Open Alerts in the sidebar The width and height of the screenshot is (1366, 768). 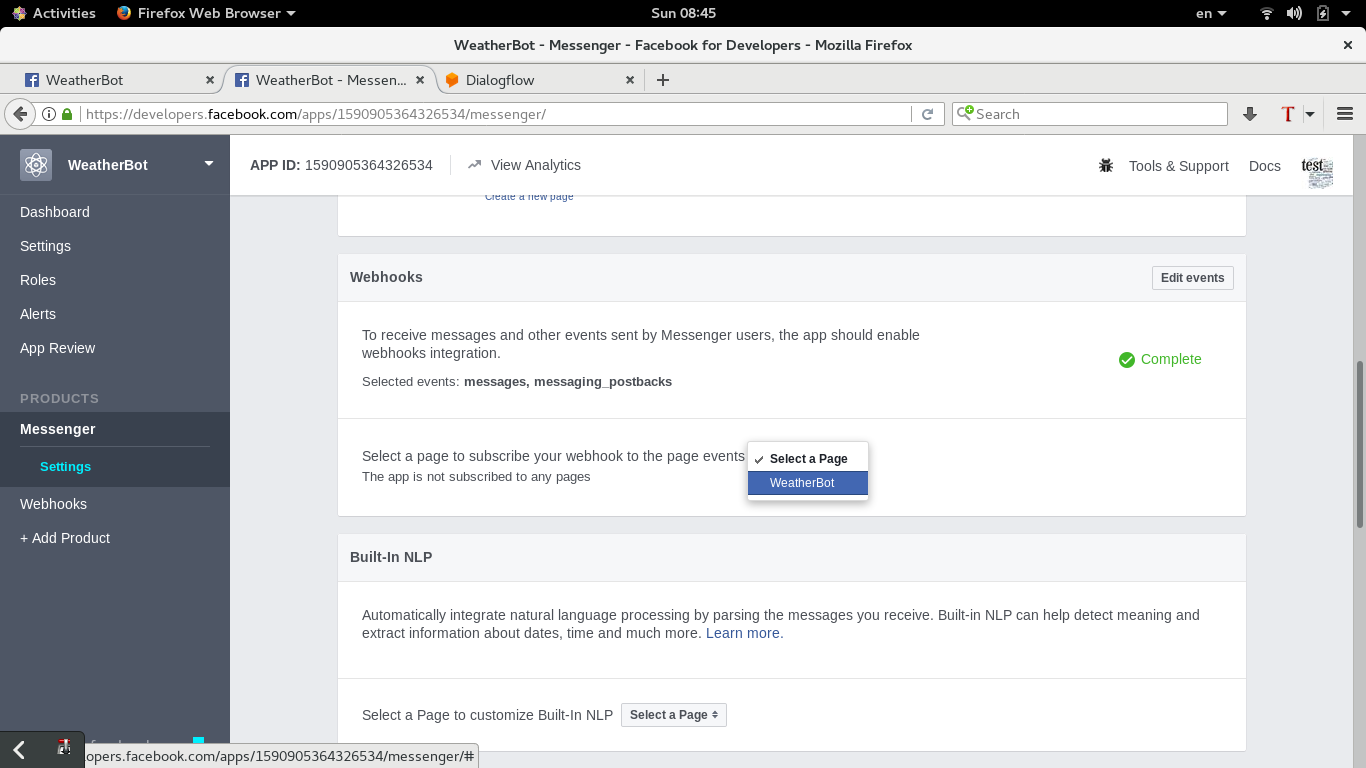(x=38, y=314)
